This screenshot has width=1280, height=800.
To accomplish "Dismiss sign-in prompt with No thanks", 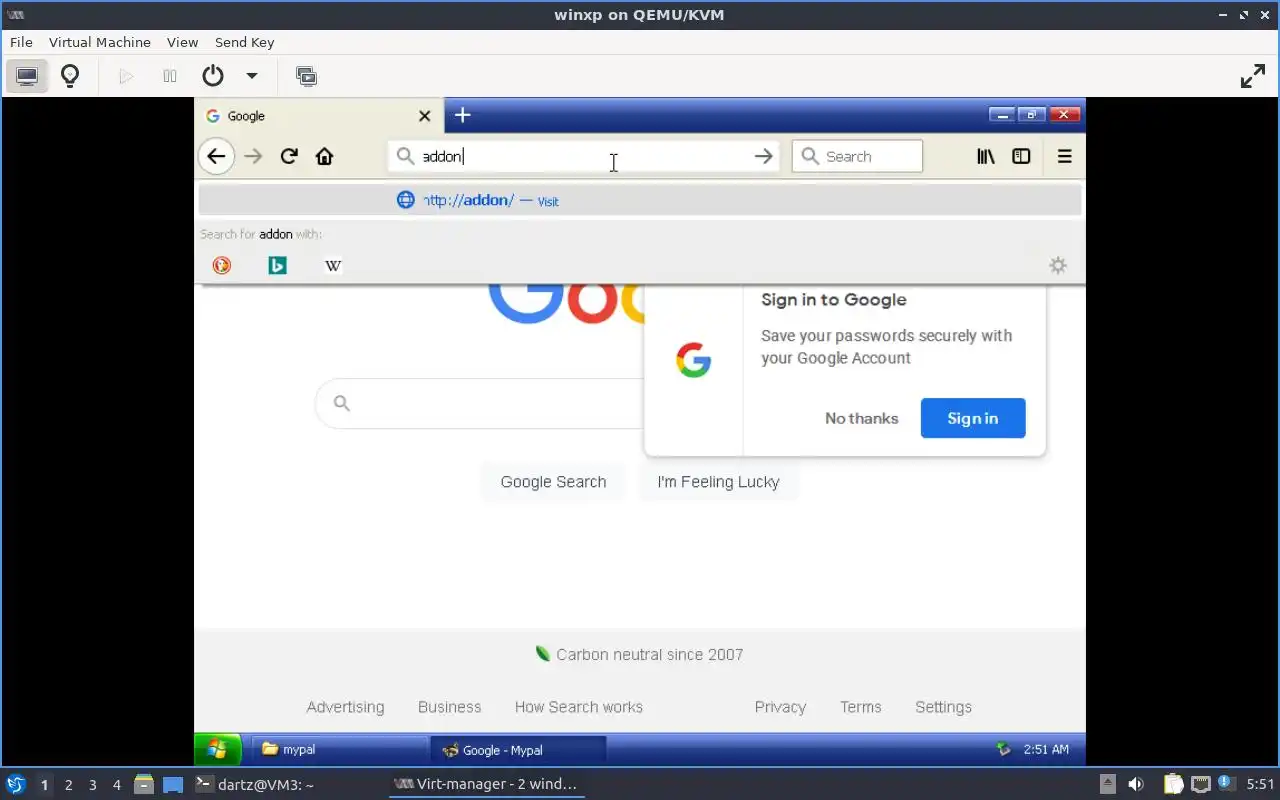I will tap(862, 418).
